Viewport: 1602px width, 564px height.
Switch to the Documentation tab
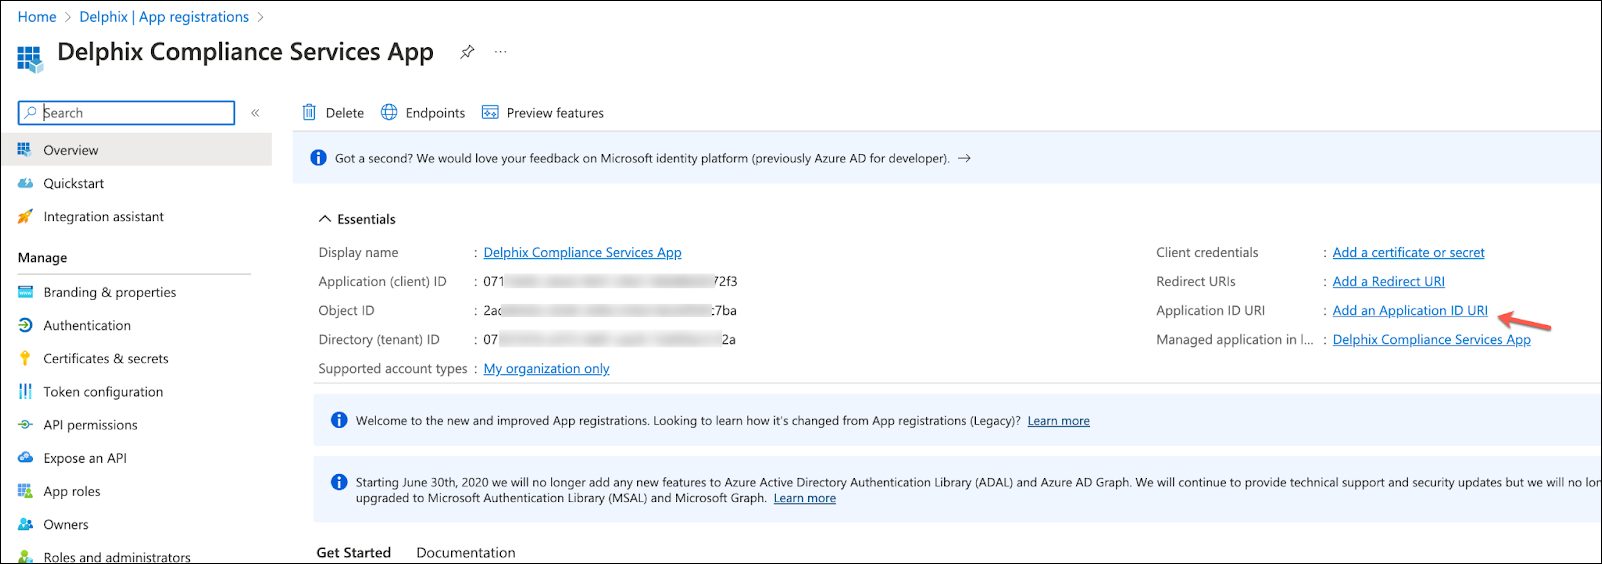[465, 553]
